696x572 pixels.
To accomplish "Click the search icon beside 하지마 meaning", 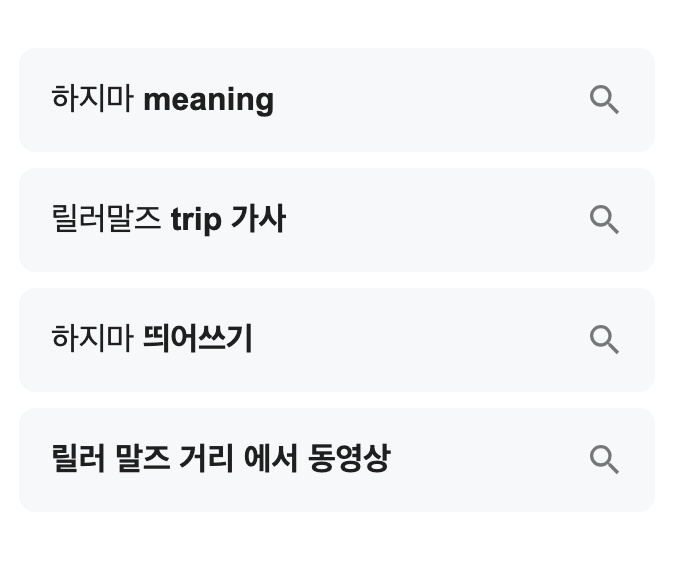I will (604, 100).
